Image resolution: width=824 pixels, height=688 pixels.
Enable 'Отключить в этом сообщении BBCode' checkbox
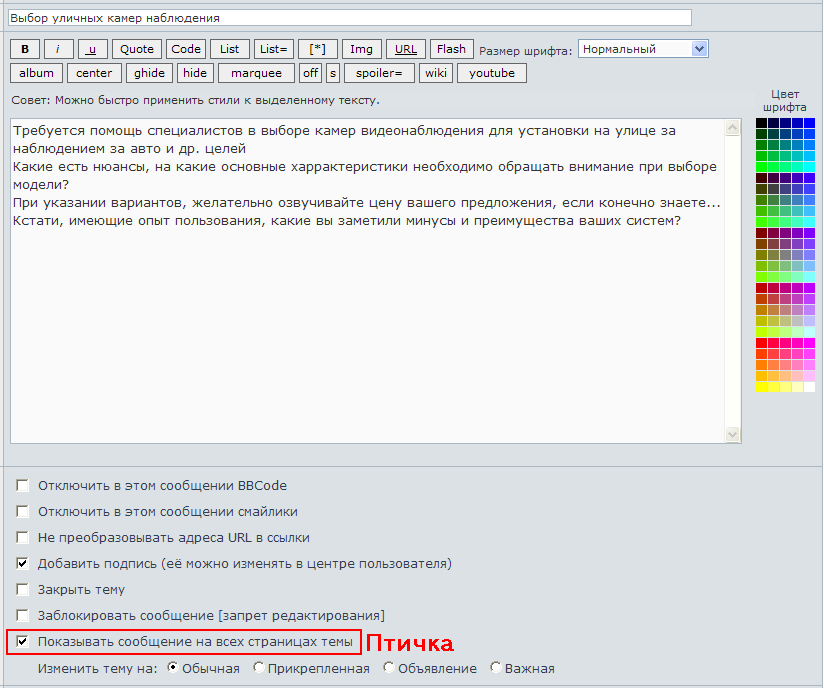[x=23, y=486]
